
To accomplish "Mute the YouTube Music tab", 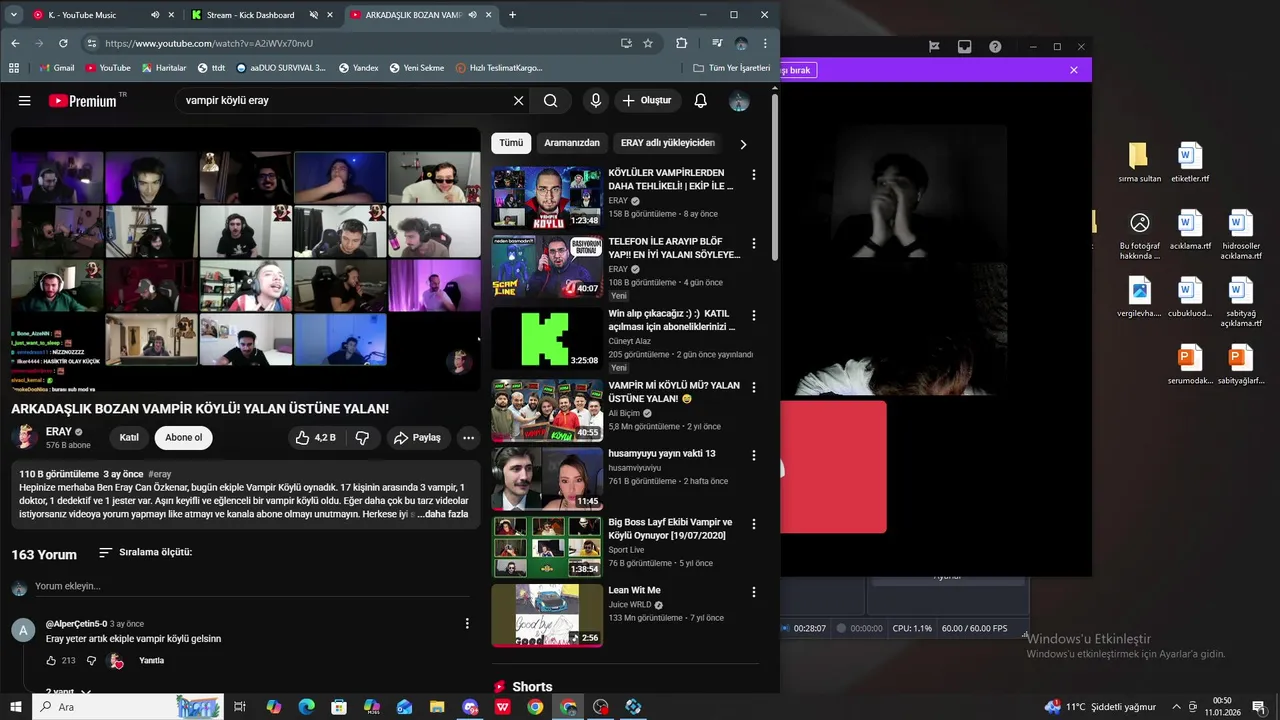I will pyautogui.click(x=155, y=15).
